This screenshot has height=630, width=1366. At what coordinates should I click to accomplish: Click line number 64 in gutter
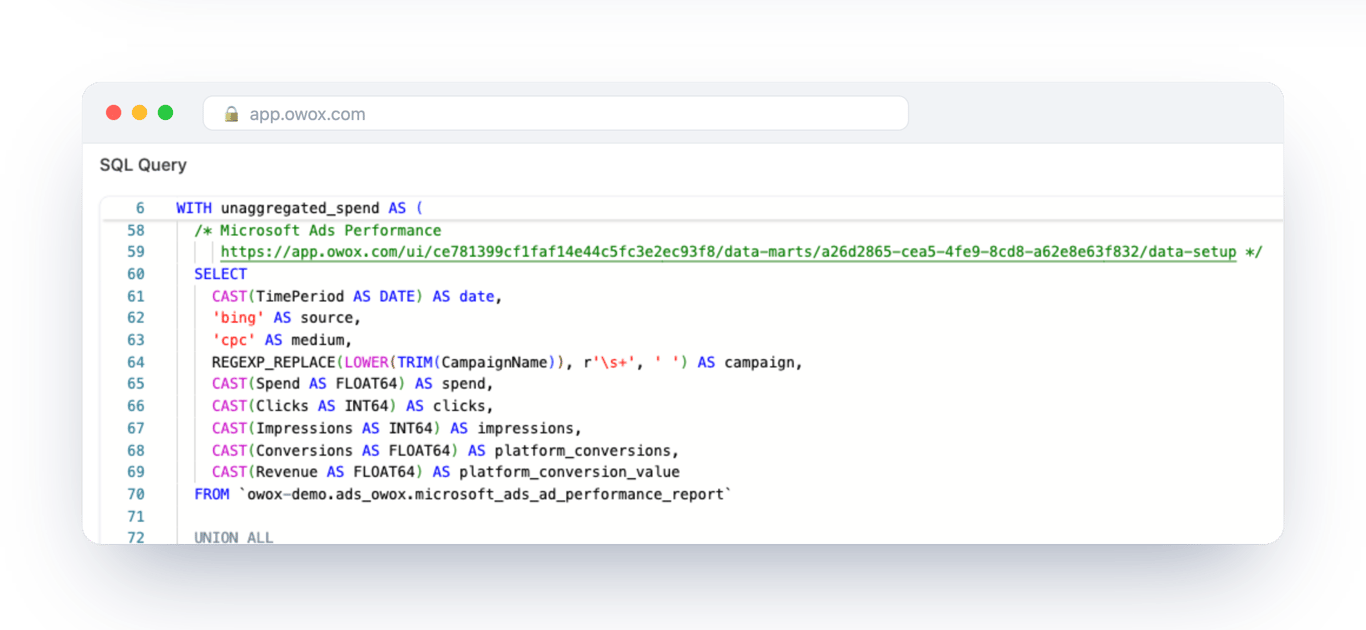tap(136, 362)
